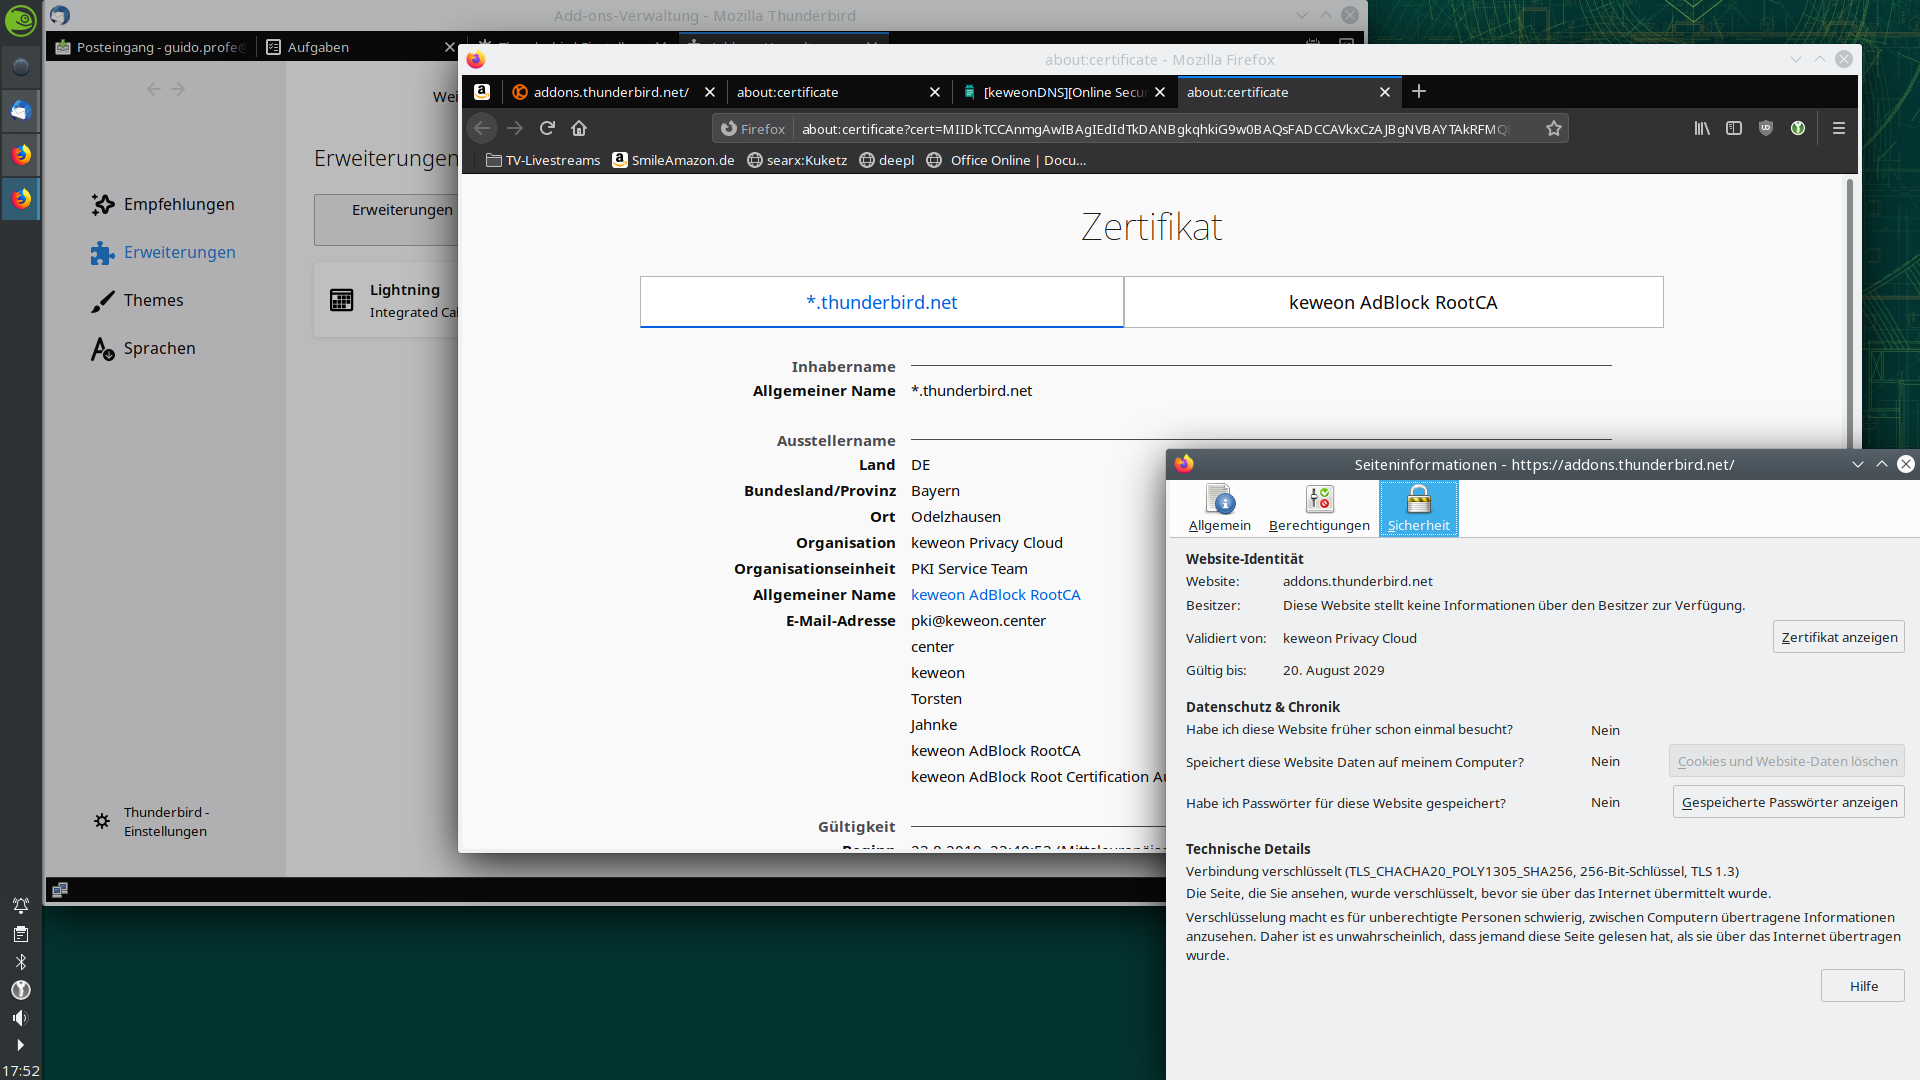Open Sicherheit tab in Seiteninformationen
The width and height of the screenshot is (1920, 1080).
pos(1418,508)
